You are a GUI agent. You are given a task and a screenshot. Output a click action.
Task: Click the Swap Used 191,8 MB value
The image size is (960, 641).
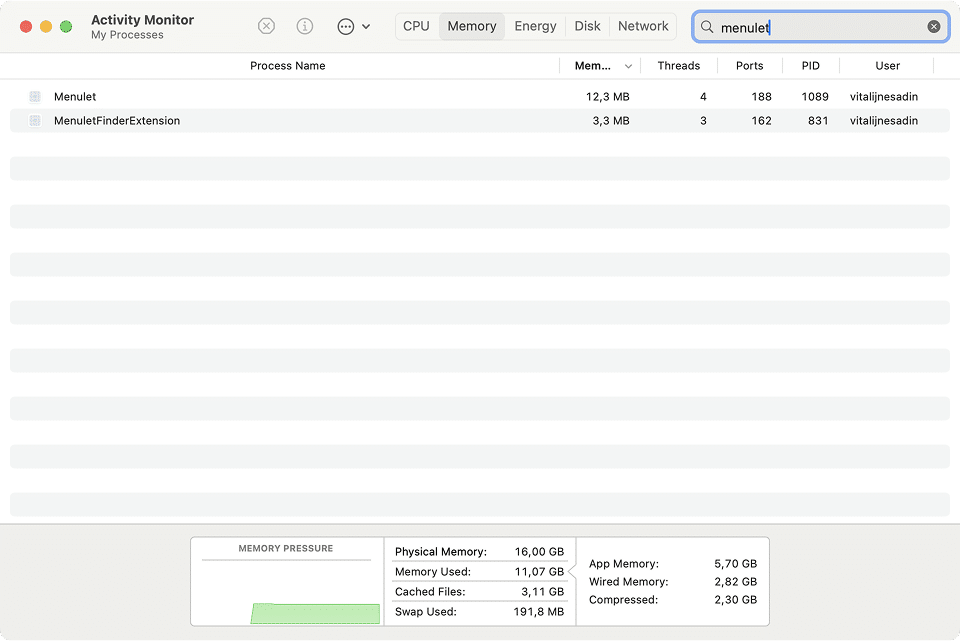coord(538,612)
